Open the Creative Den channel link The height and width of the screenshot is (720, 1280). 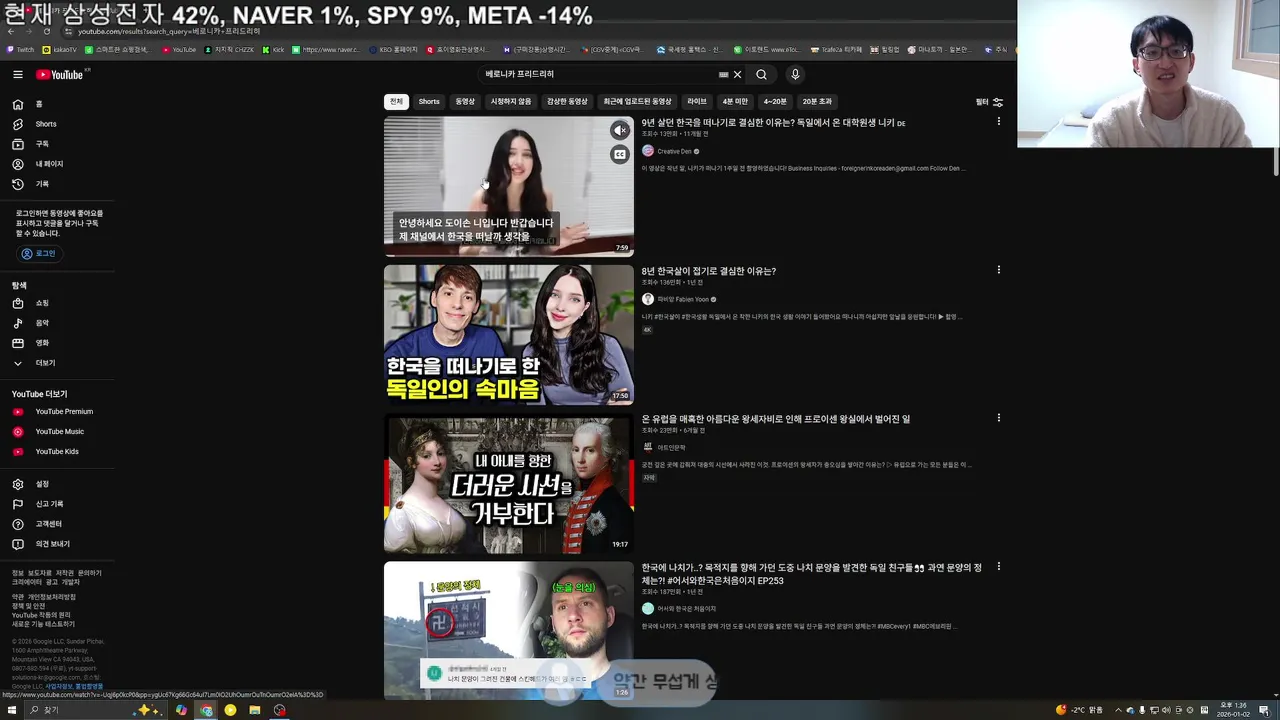tap(674, 151)
